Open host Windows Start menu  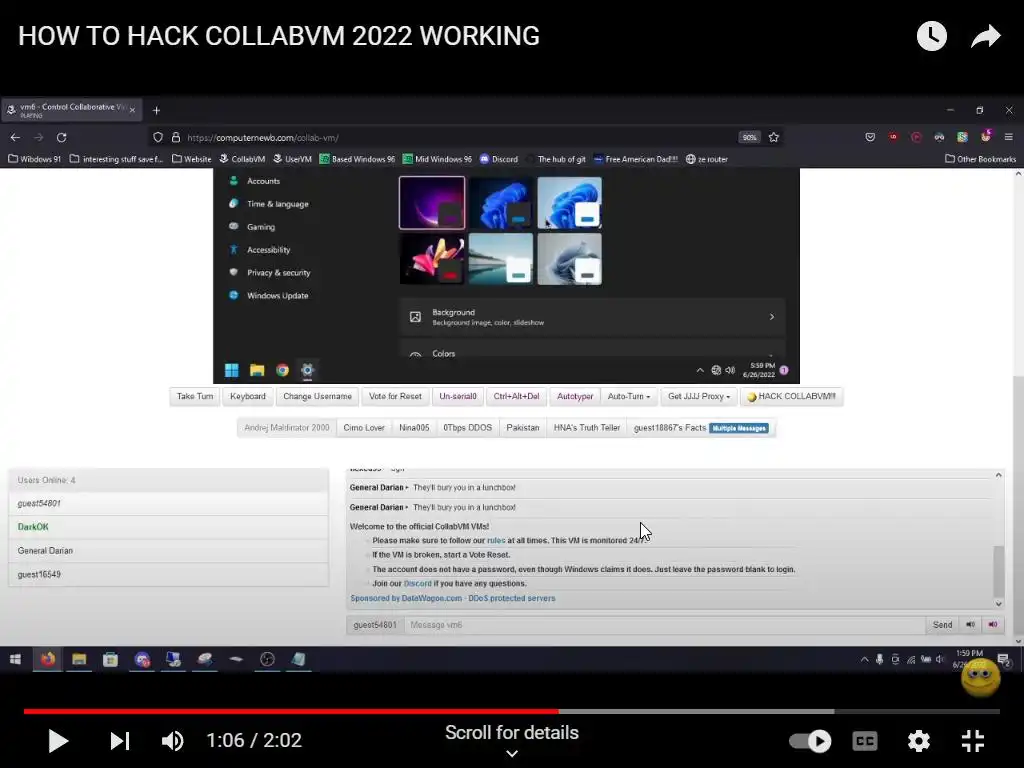point(16,660)
